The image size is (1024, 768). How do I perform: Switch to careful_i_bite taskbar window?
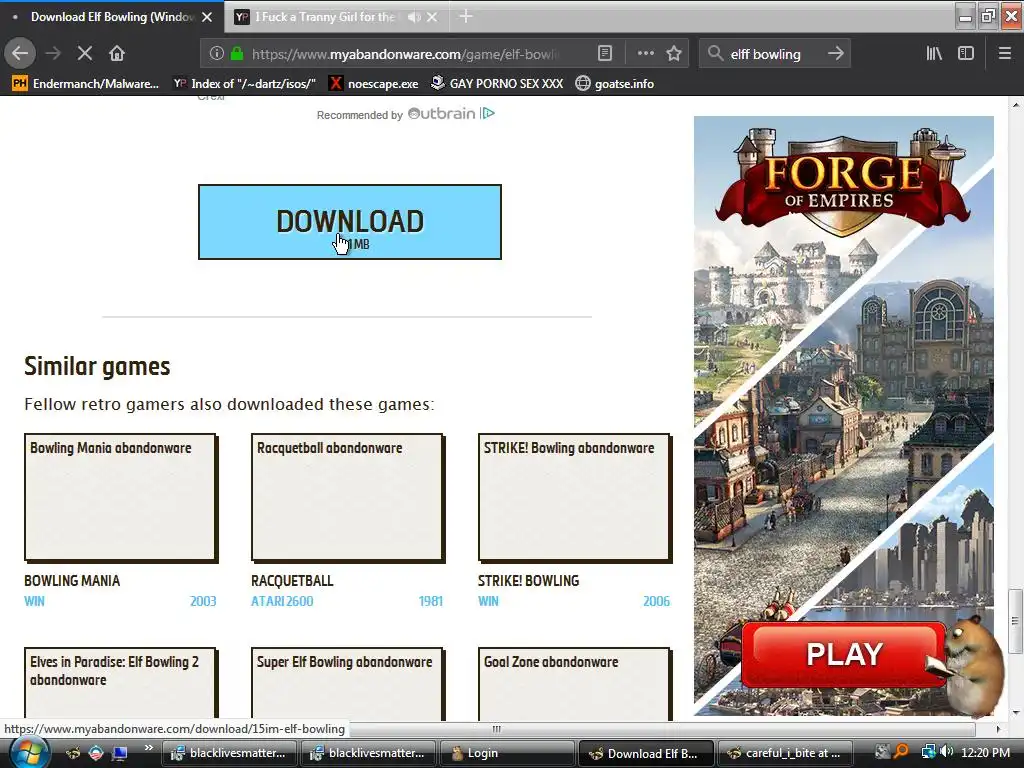click(x=784, y=753)
